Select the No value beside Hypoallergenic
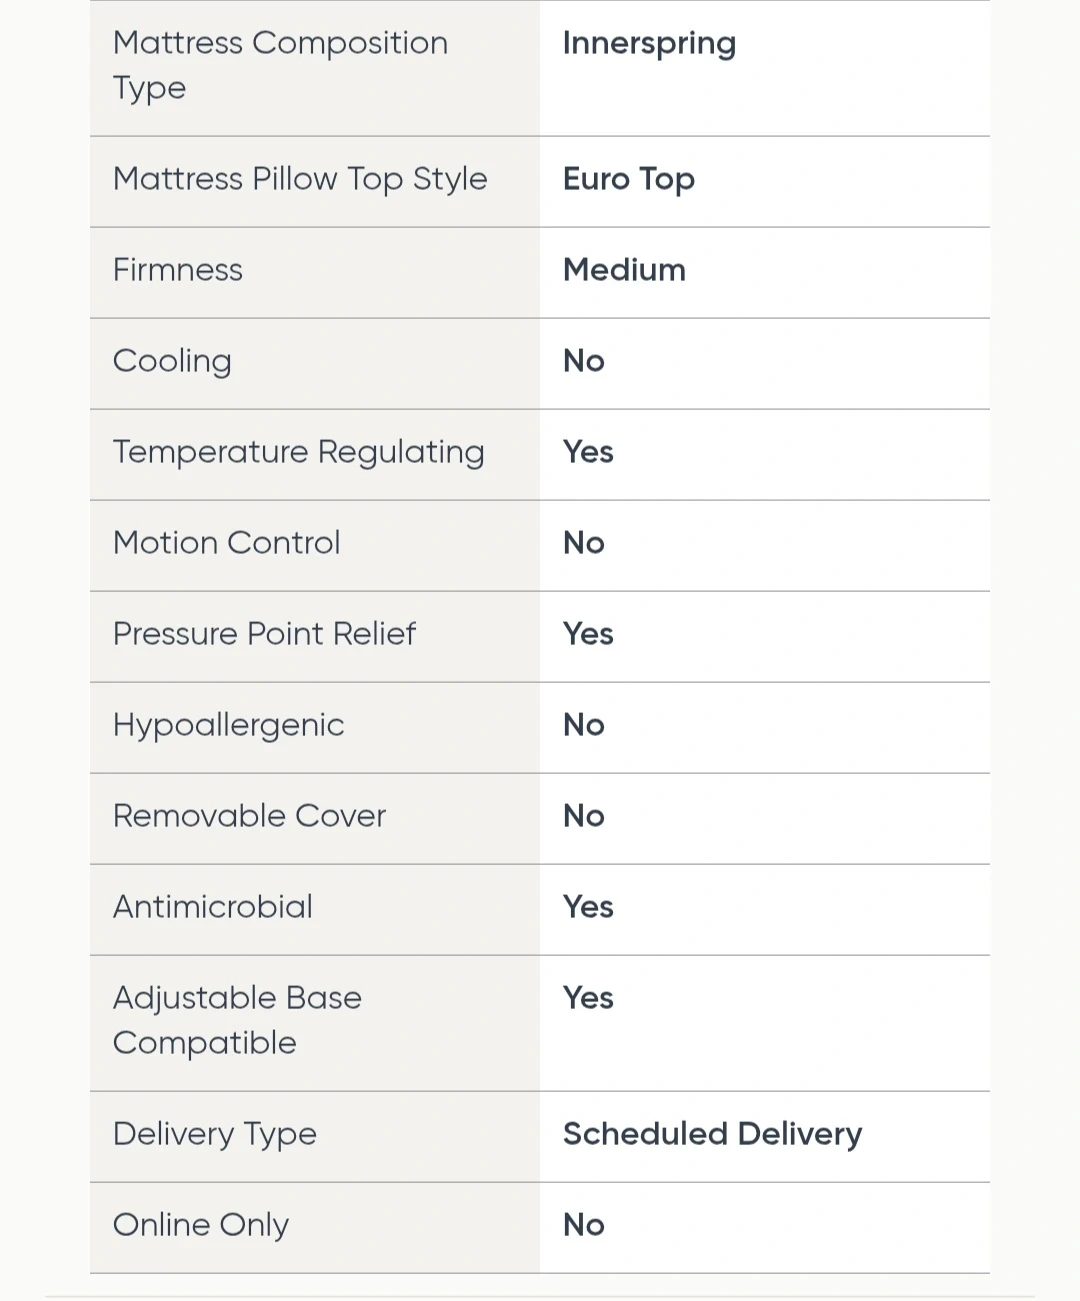The width and height of the screenshot is (1080, 1301). pos(584,725)
